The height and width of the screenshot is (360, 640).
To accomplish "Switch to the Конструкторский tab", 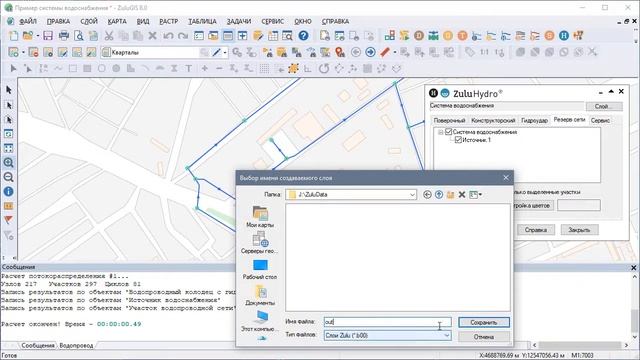I will [493, 120].
